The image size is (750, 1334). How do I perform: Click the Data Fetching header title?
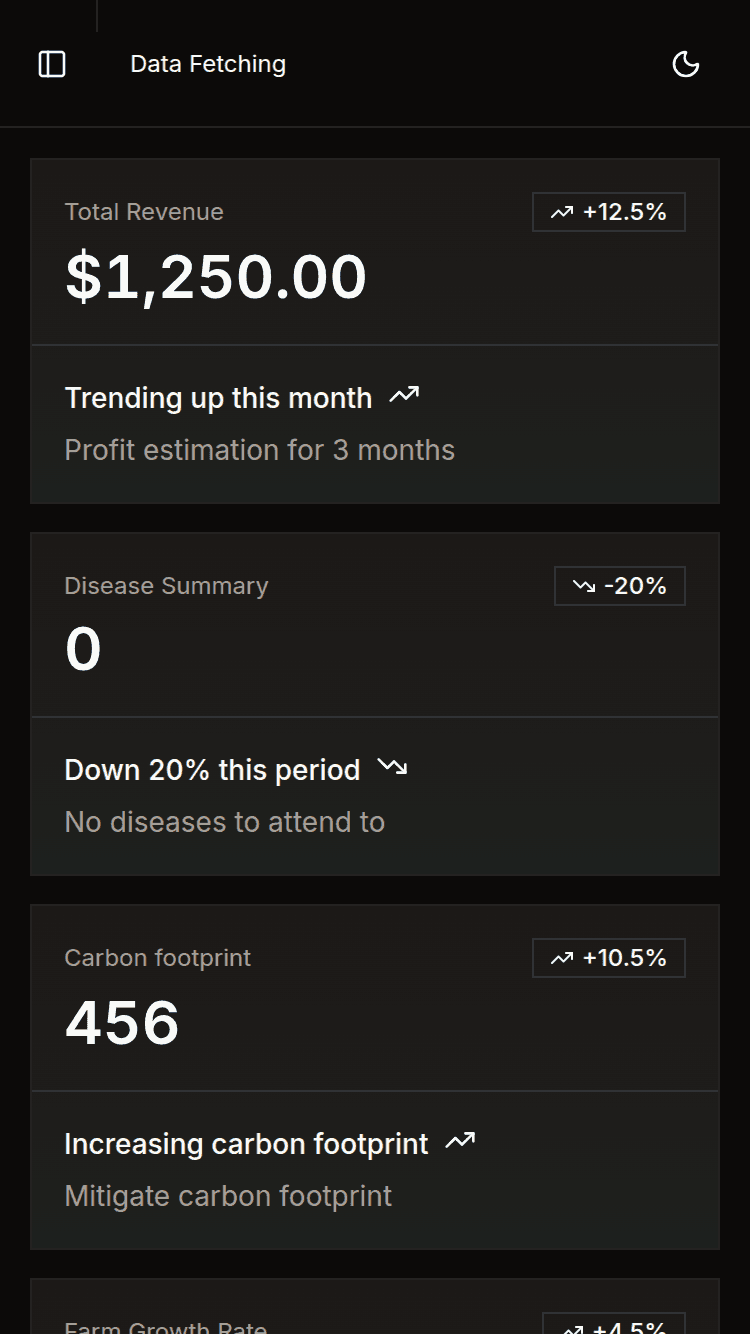click(x=208, y=64)
